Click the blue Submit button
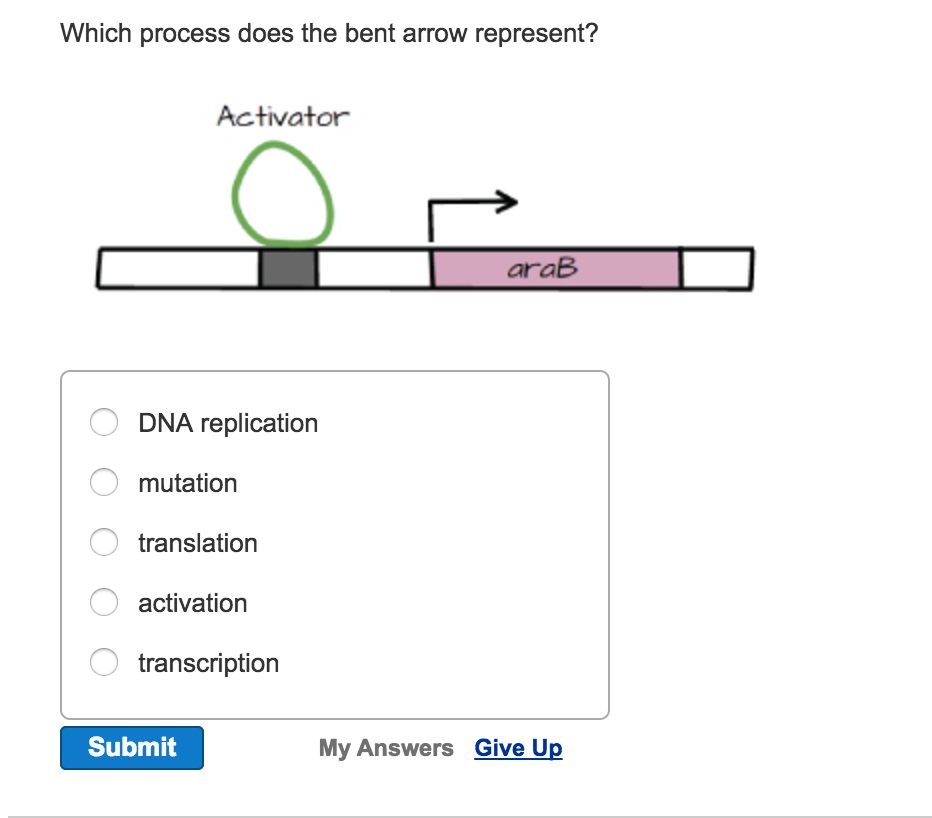This screenshot has height=818, width=932. pyautogui.click(x=131, y=747)
